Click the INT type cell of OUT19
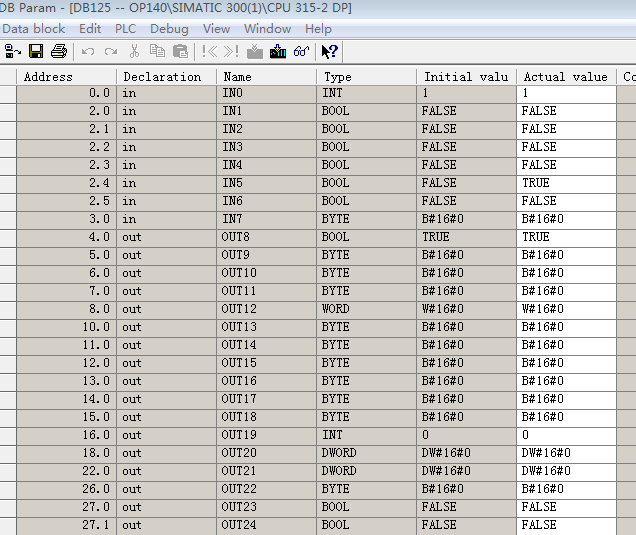The width and height of the screenshot is (636, 535). [x=367, y=435]
